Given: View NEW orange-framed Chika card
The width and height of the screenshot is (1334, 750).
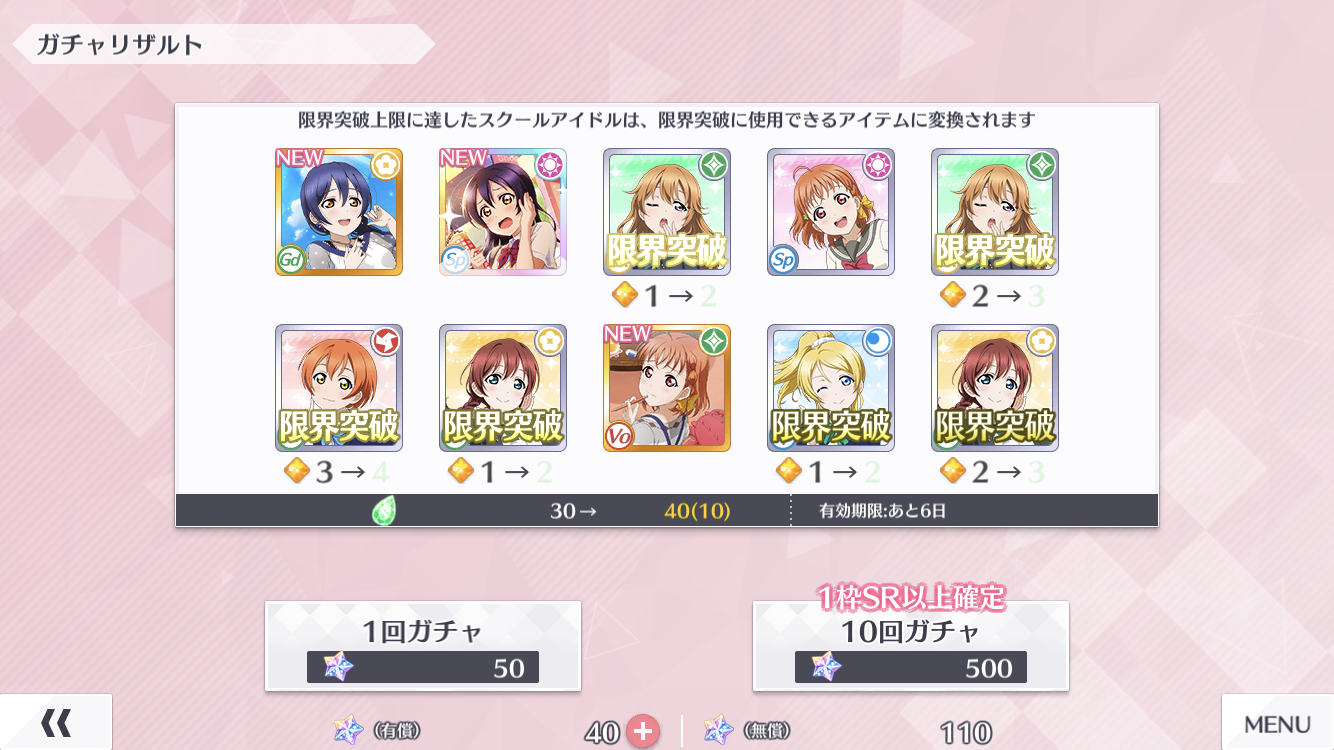Looking at the screenshot, I should [x=667, y=388].
